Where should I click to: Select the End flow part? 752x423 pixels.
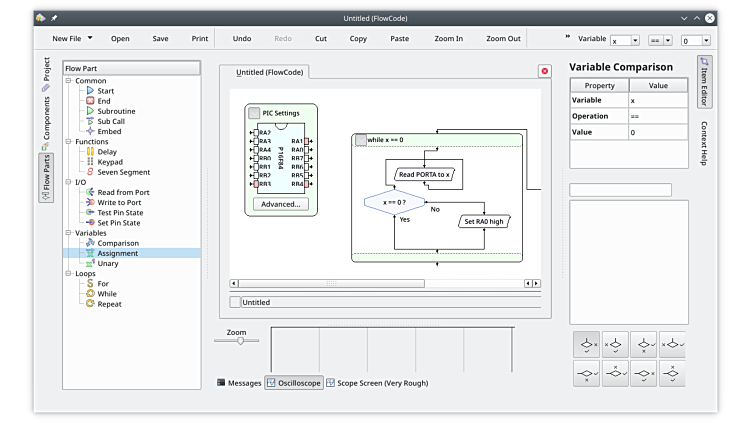coord(103,101)
